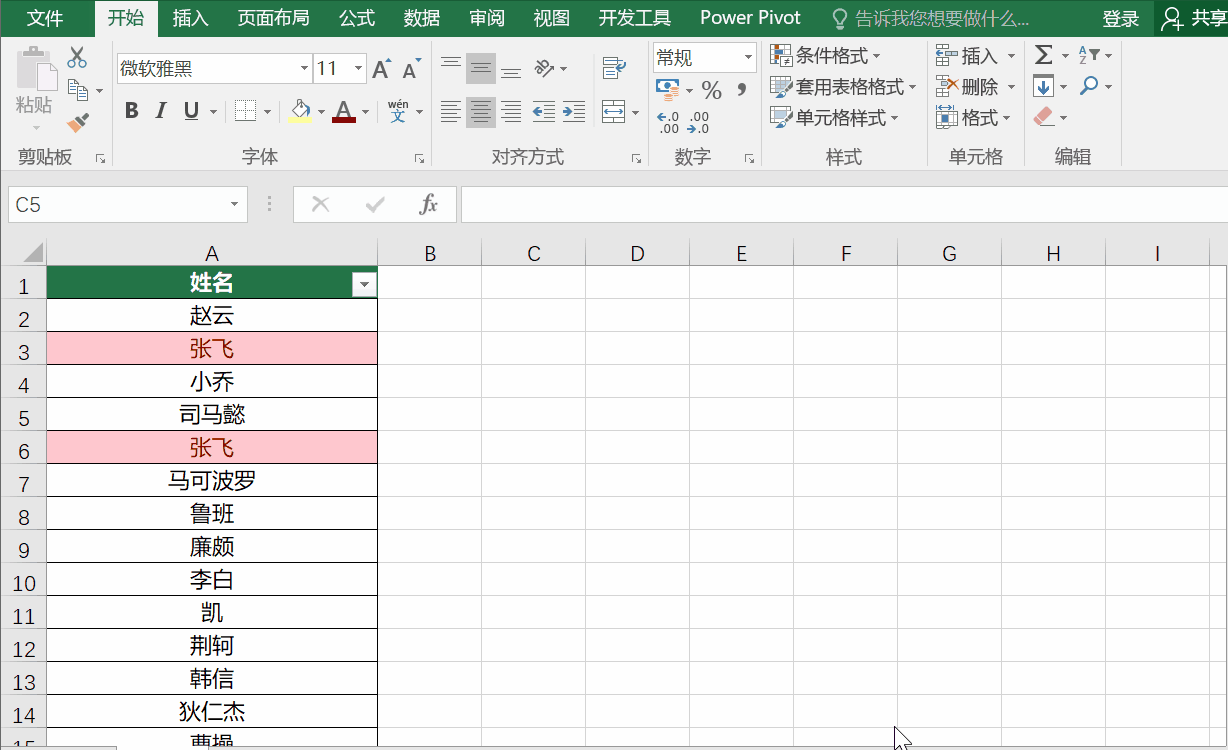Toggle middle vertical alignment
Image resolution: width=1228 pixels, height=750 pixels.
click(481, 68)
